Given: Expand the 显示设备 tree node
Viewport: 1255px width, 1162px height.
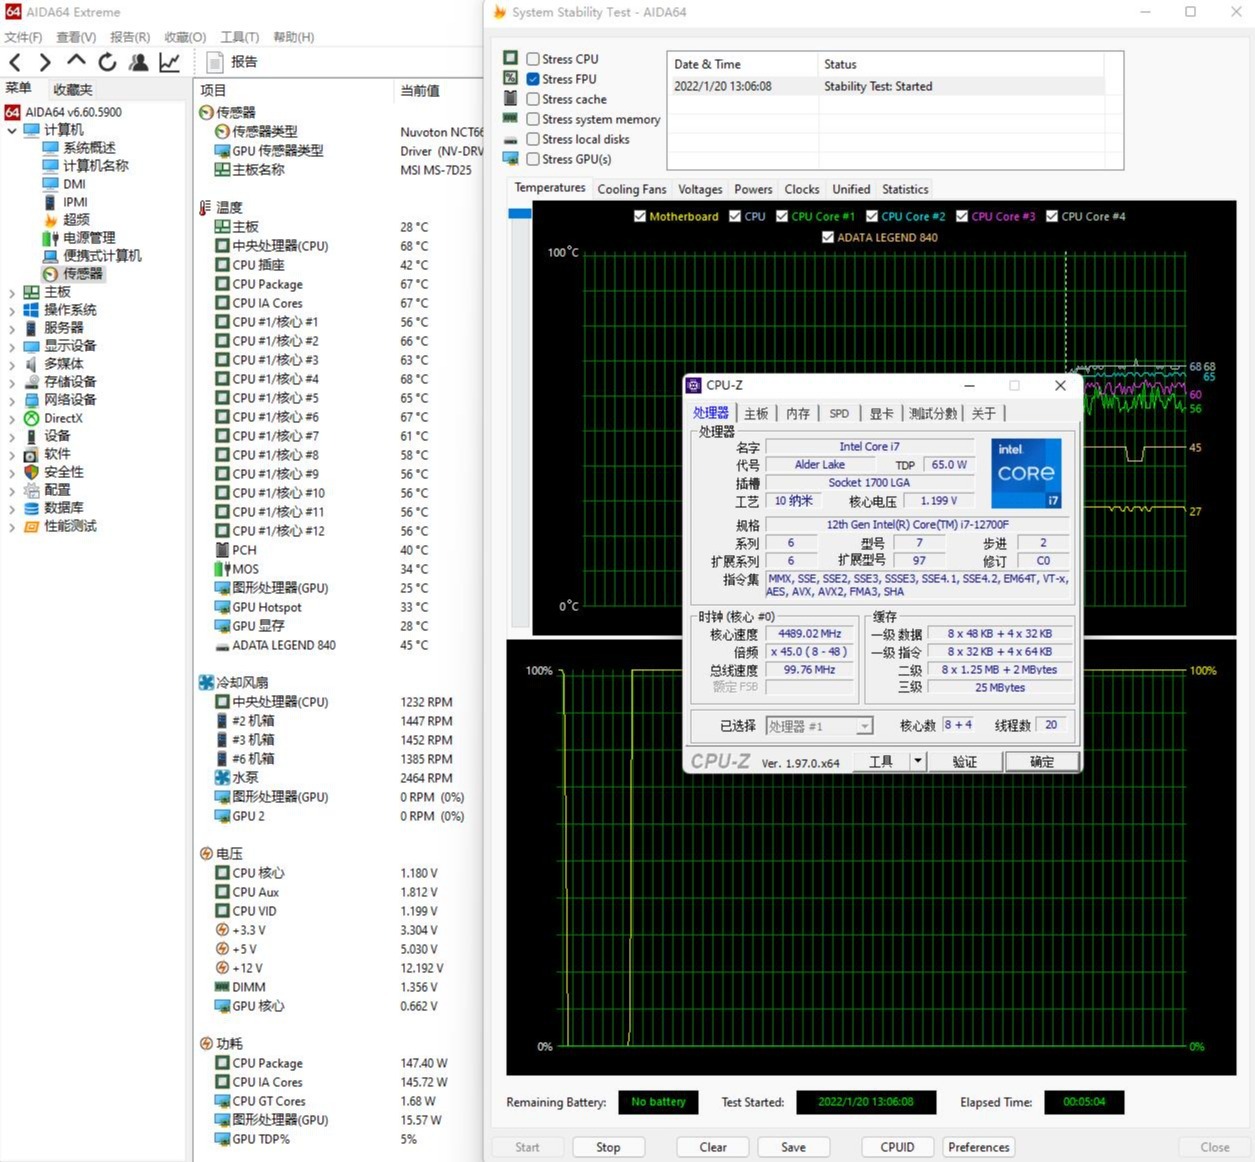Looking at the screenshot, I should [12, 346].
